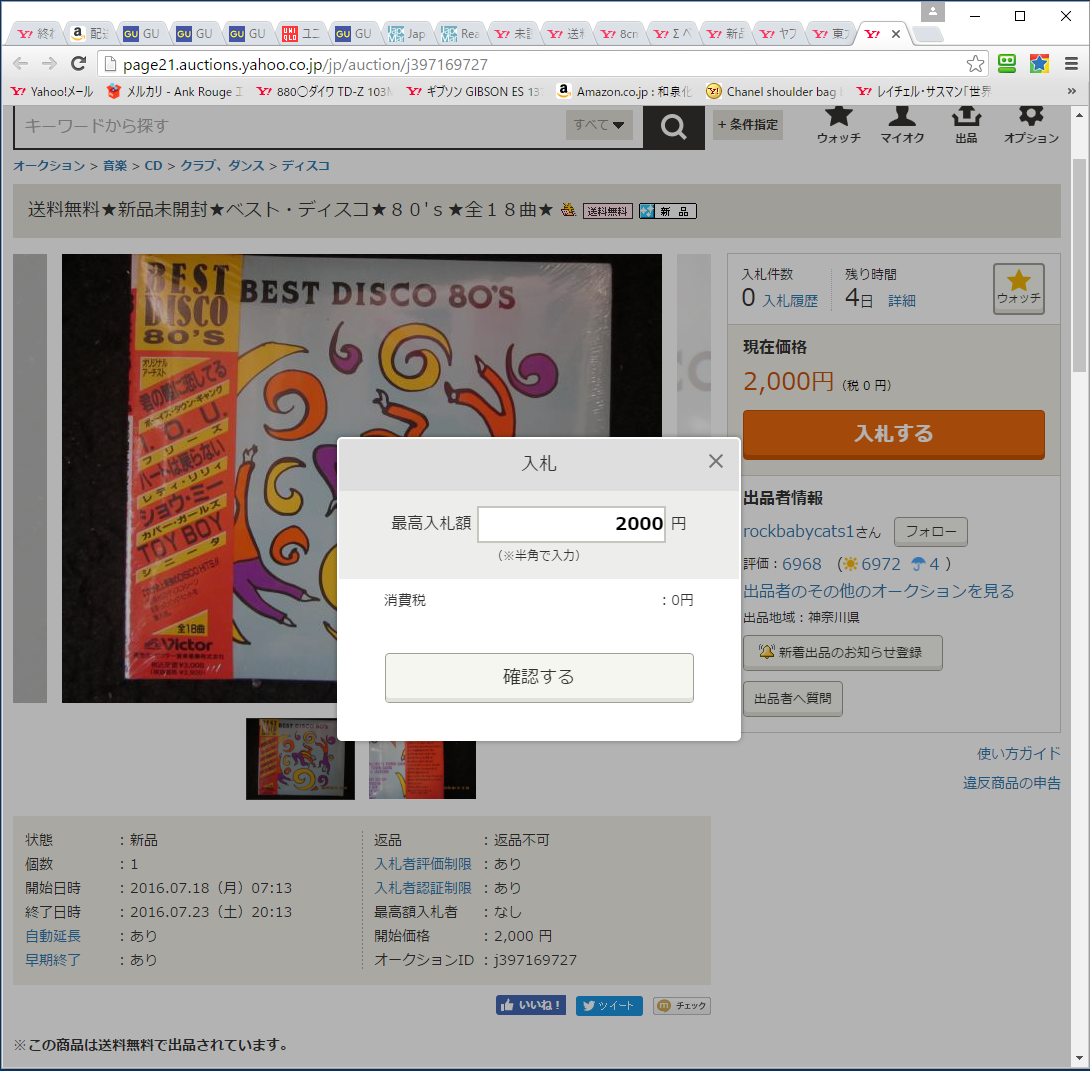The height and width of the screenshot is (1071, 1090).
Task: Click the Chrome user profile icon
Action: tap(933, 12)
